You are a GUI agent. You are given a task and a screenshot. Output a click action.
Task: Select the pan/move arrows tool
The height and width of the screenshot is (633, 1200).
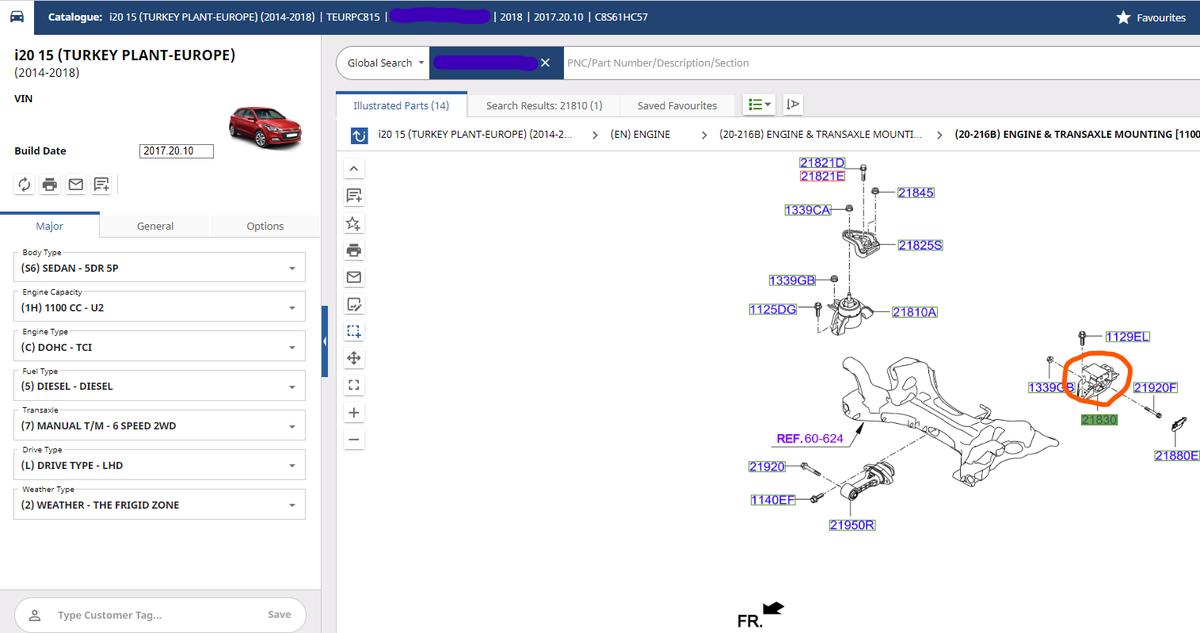[353, 358]
